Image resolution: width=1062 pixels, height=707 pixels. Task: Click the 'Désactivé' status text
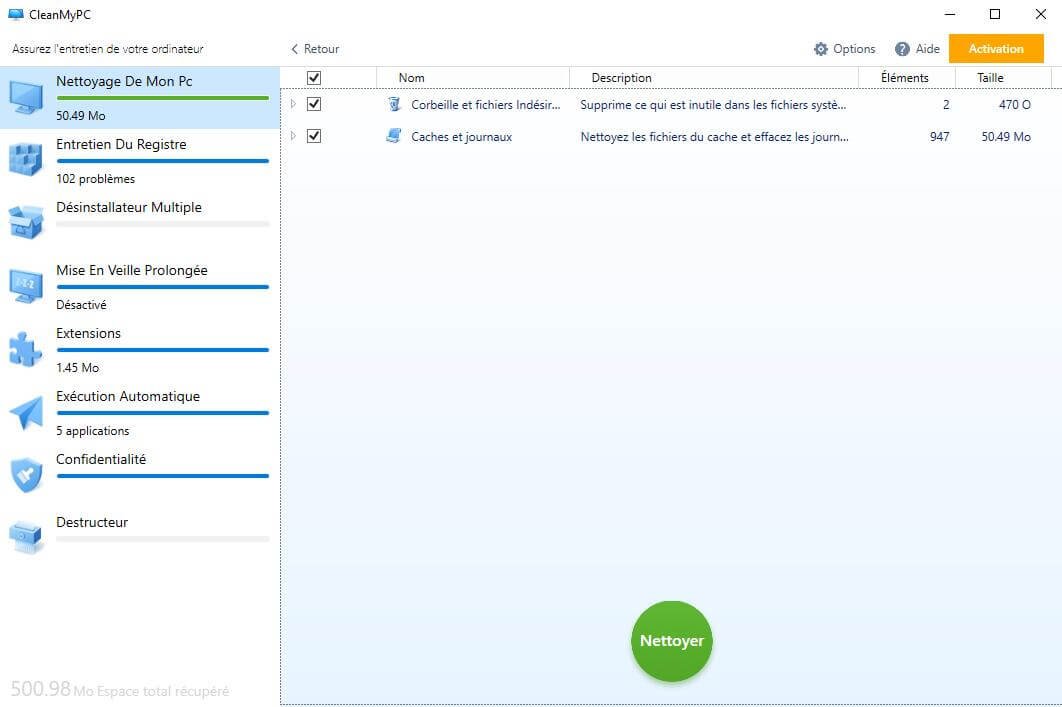tap(81, 305)
